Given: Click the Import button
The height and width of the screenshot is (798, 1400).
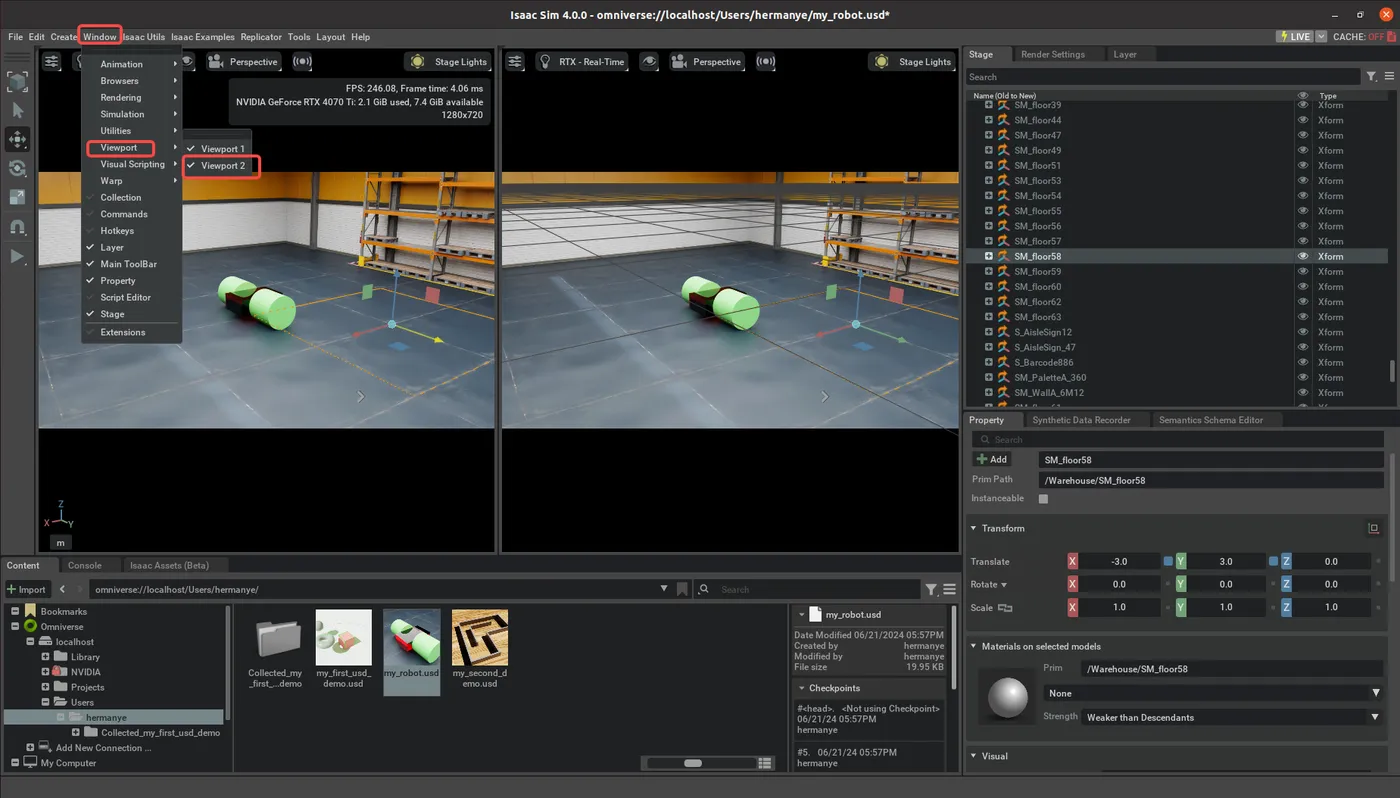Looking at the screenshot, I should (27, 589).
